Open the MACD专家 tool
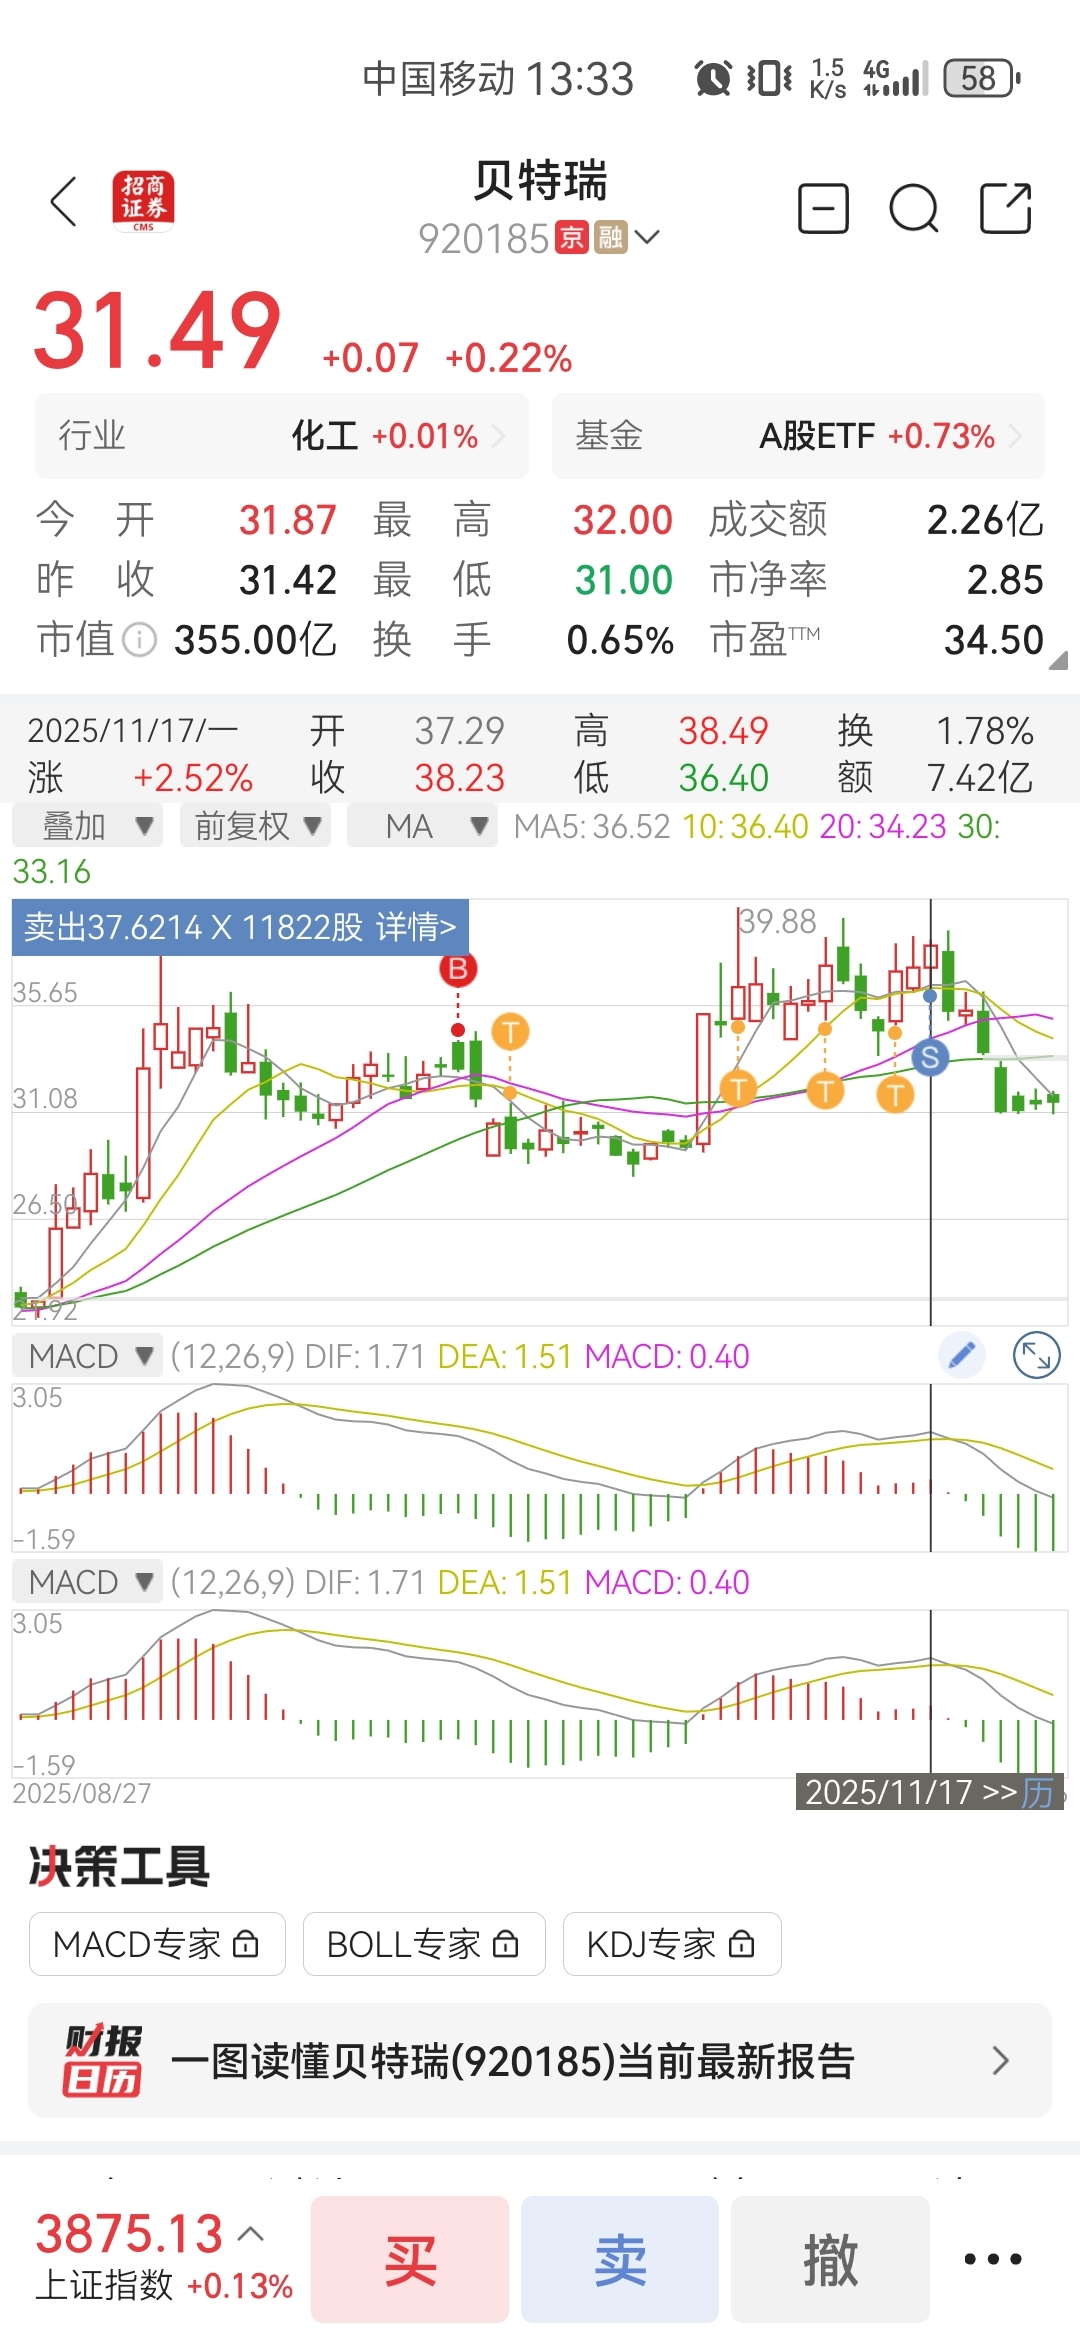 [x=157, y=1944]
